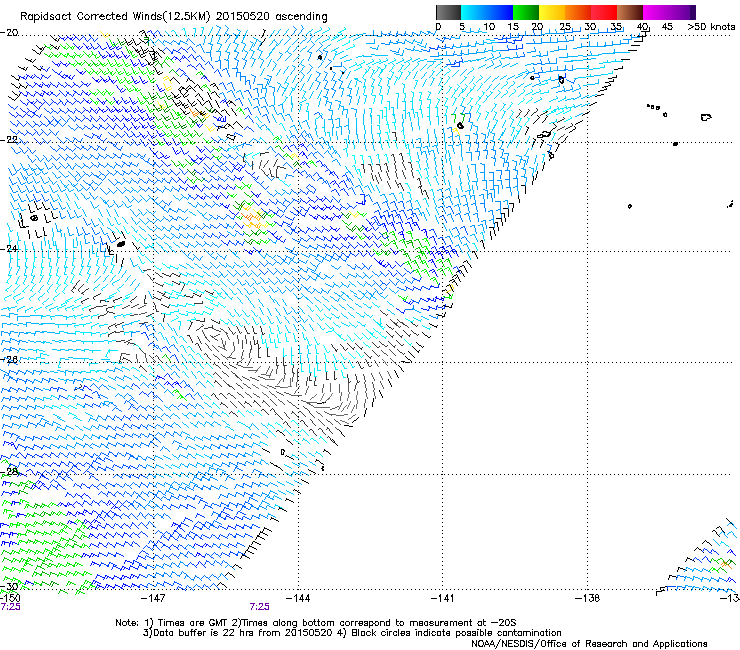Click the green 15-20 knots legend swatch
The height and width of the screenshot is (650, 740).
click(526, 12)
